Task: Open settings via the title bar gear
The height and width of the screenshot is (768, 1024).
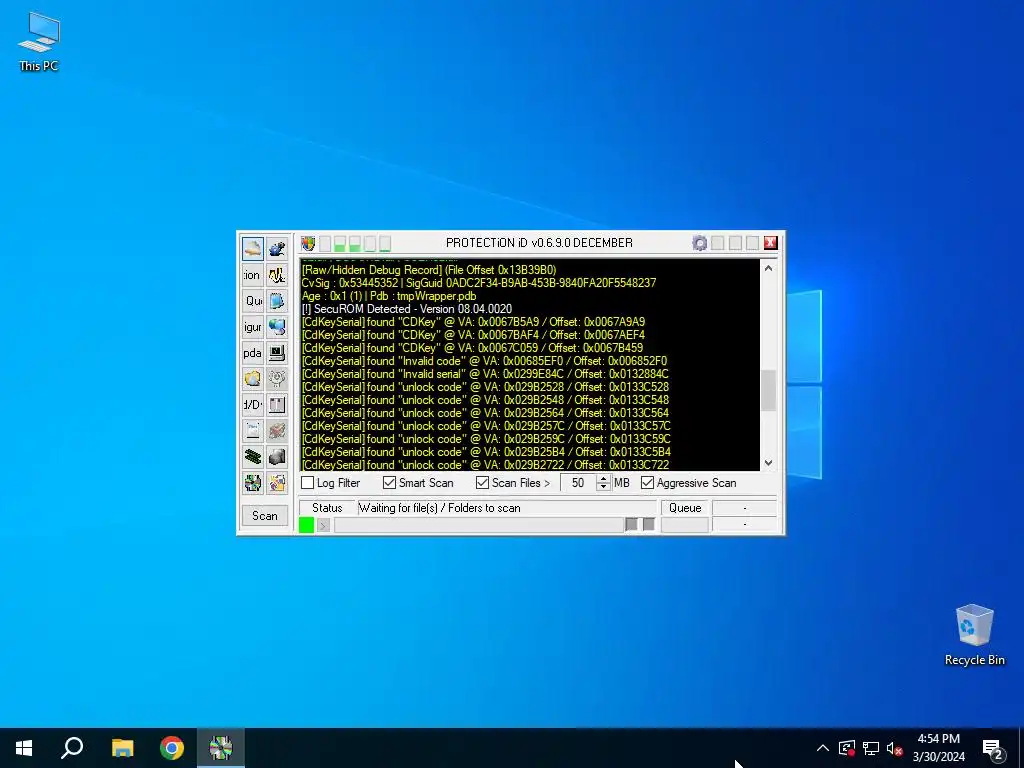Action: coord(699,243)
